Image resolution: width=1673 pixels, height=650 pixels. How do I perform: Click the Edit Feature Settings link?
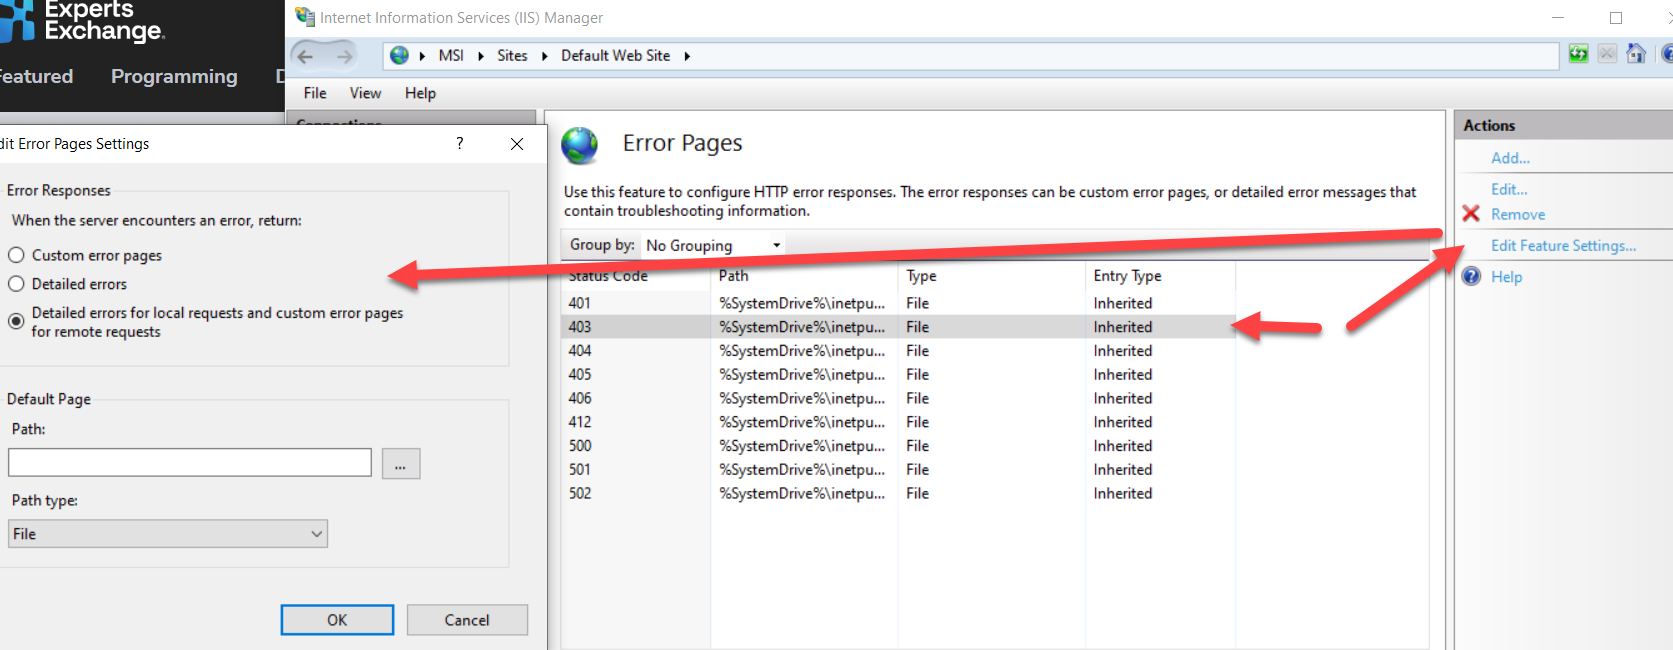(1563, 246)
